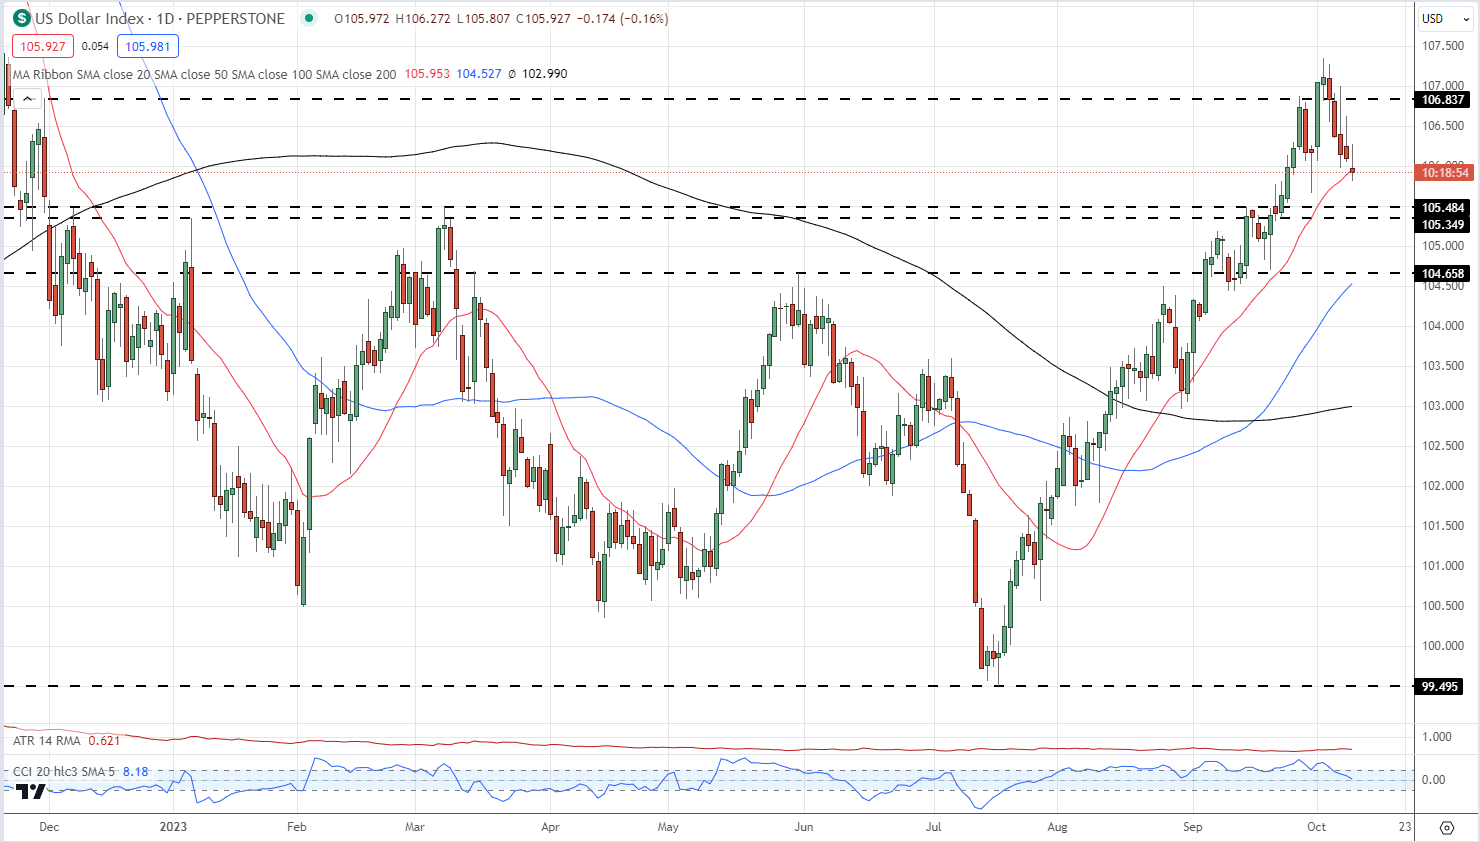Click the H106.272 high price value
The width and height of the screenshot is (1480, 842).
click(424, 18)
